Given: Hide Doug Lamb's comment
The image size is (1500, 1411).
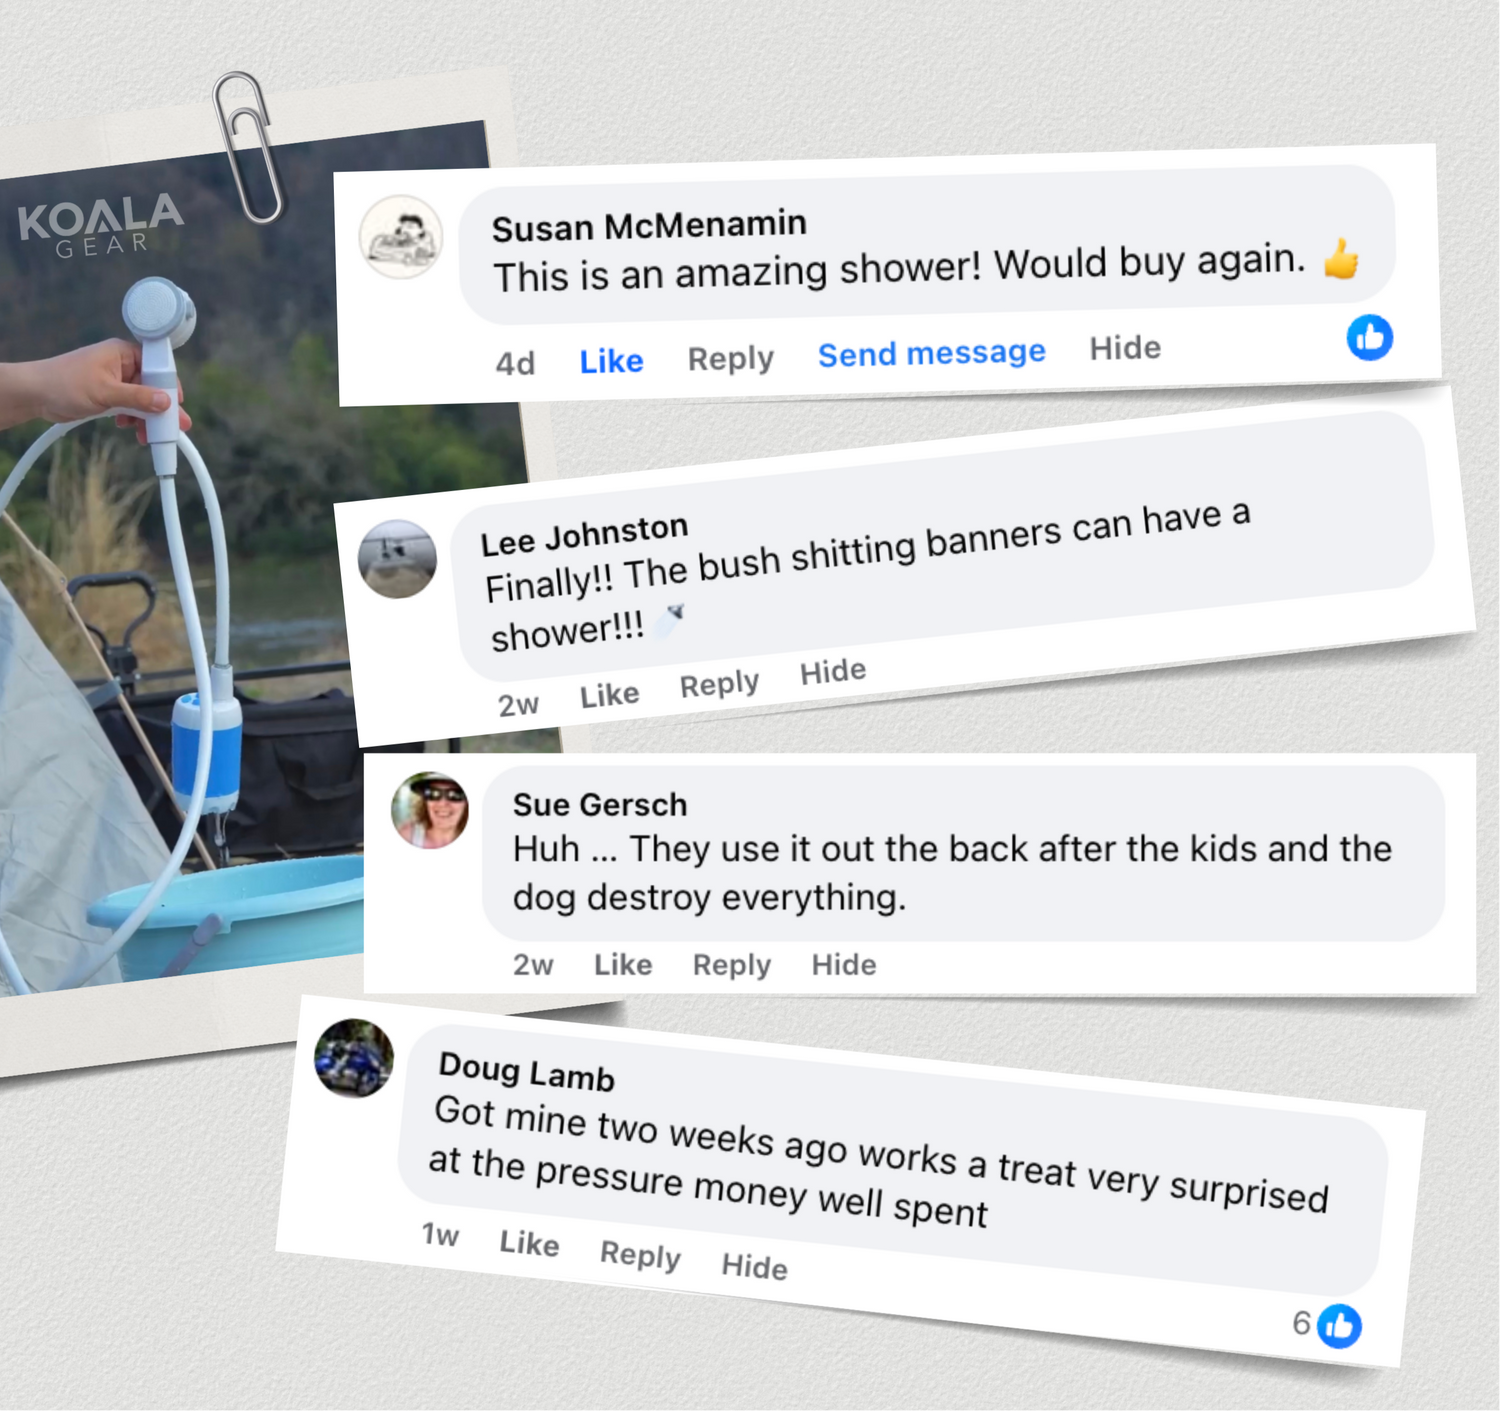Looking at the screenshot, I should tap(755, 1266).
